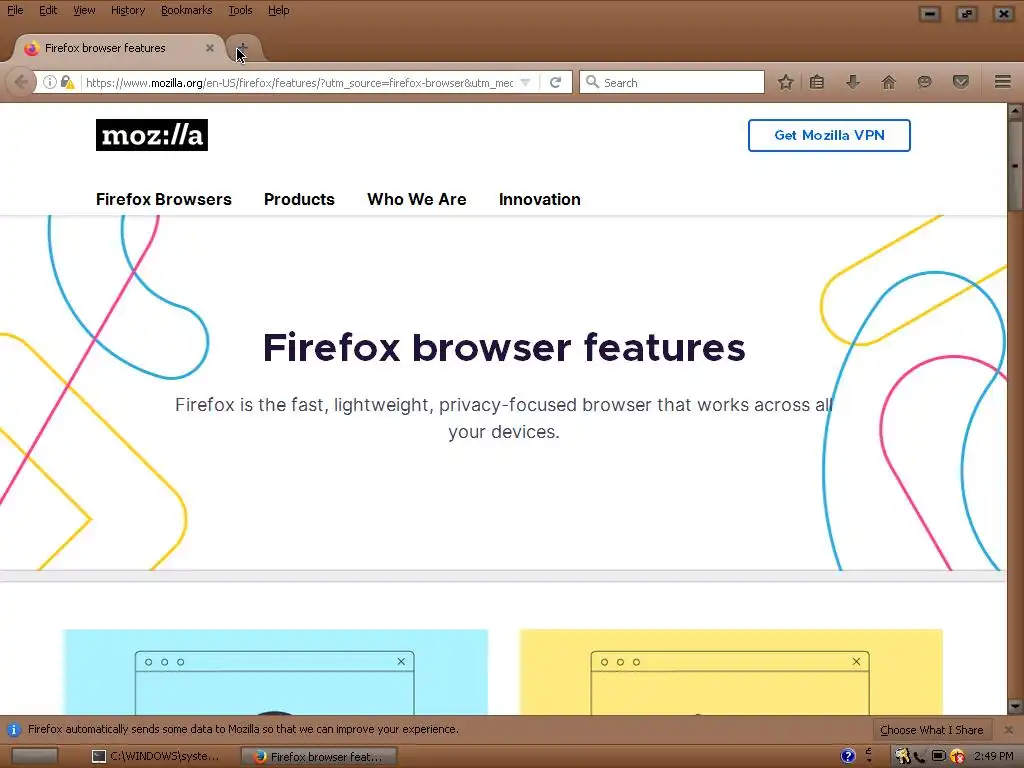Open the Products navigation item
Viewport: 1024px width, 768px height.
pyautogui.click(x=299, y=199)
